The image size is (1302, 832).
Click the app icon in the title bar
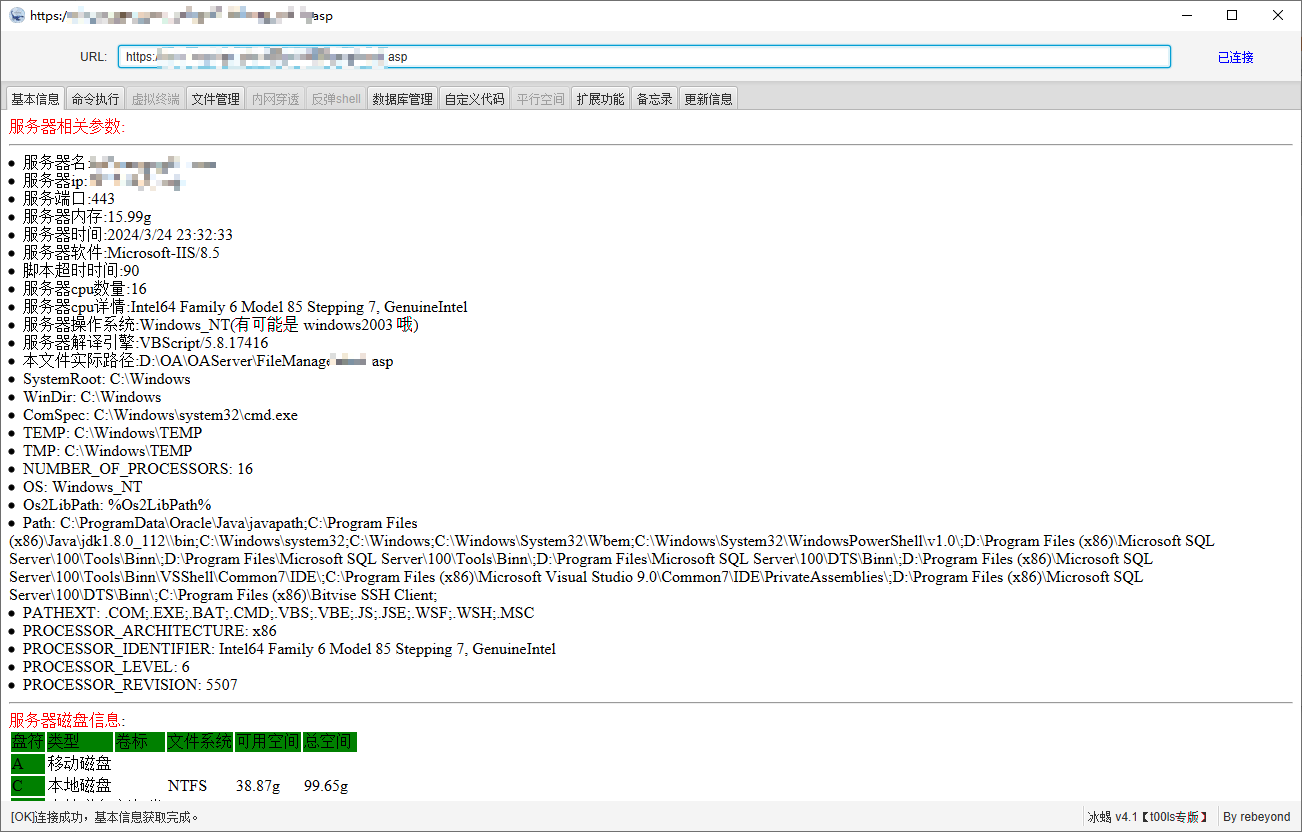pyautogui.click(x=17, y=15)
